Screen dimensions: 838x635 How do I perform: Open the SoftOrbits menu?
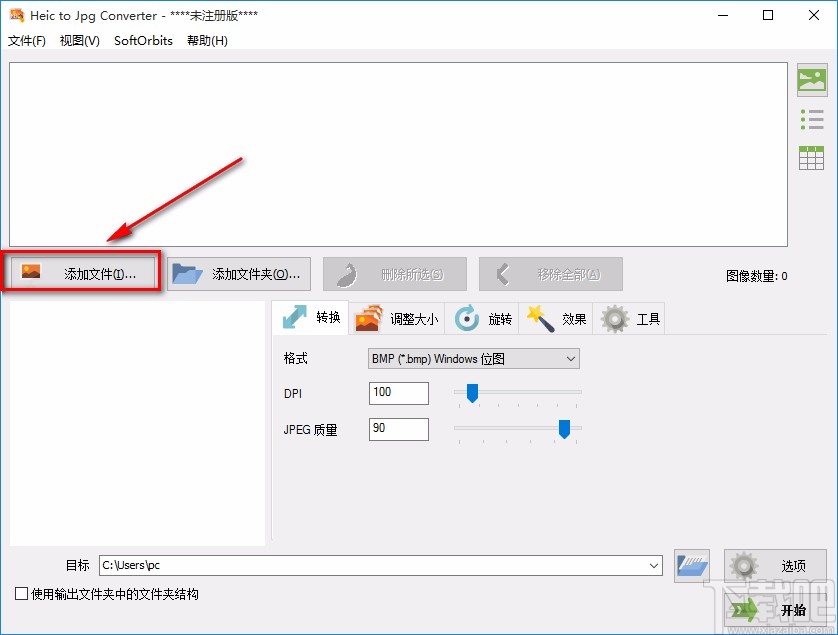pos(142,41)
